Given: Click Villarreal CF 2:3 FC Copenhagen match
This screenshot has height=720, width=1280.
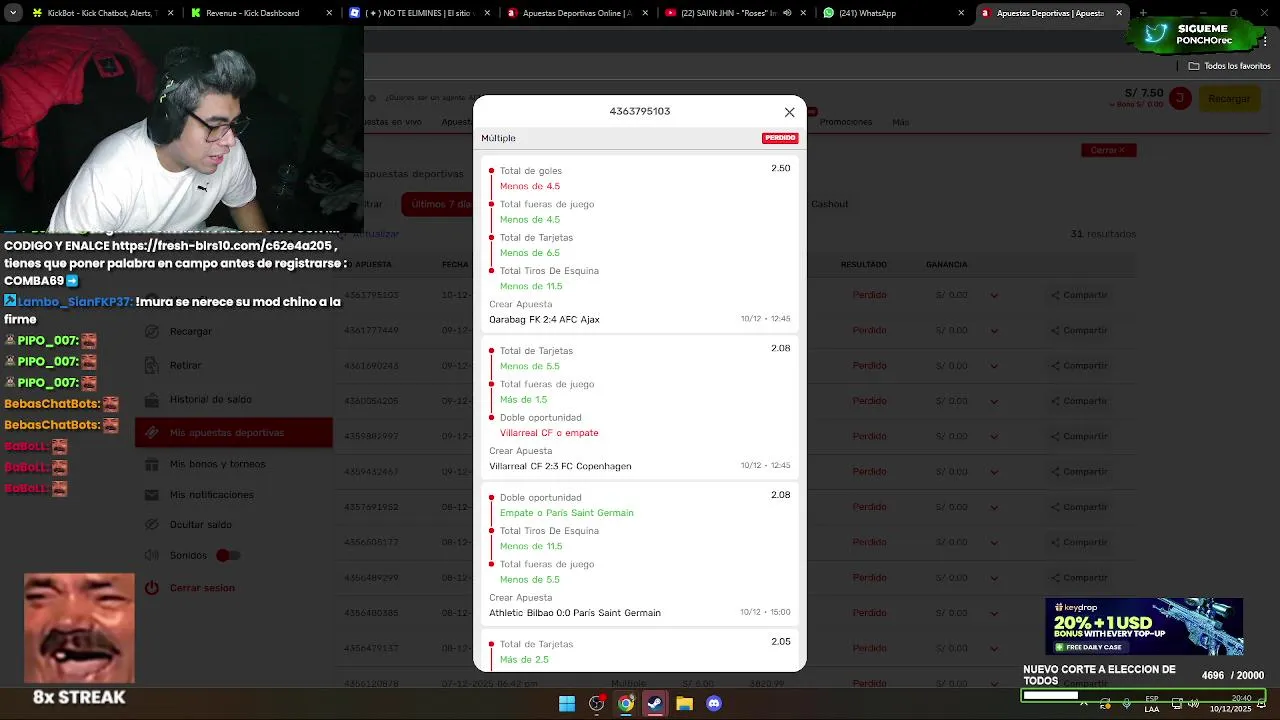Looking at the screenshot, I should pos(560,466).
